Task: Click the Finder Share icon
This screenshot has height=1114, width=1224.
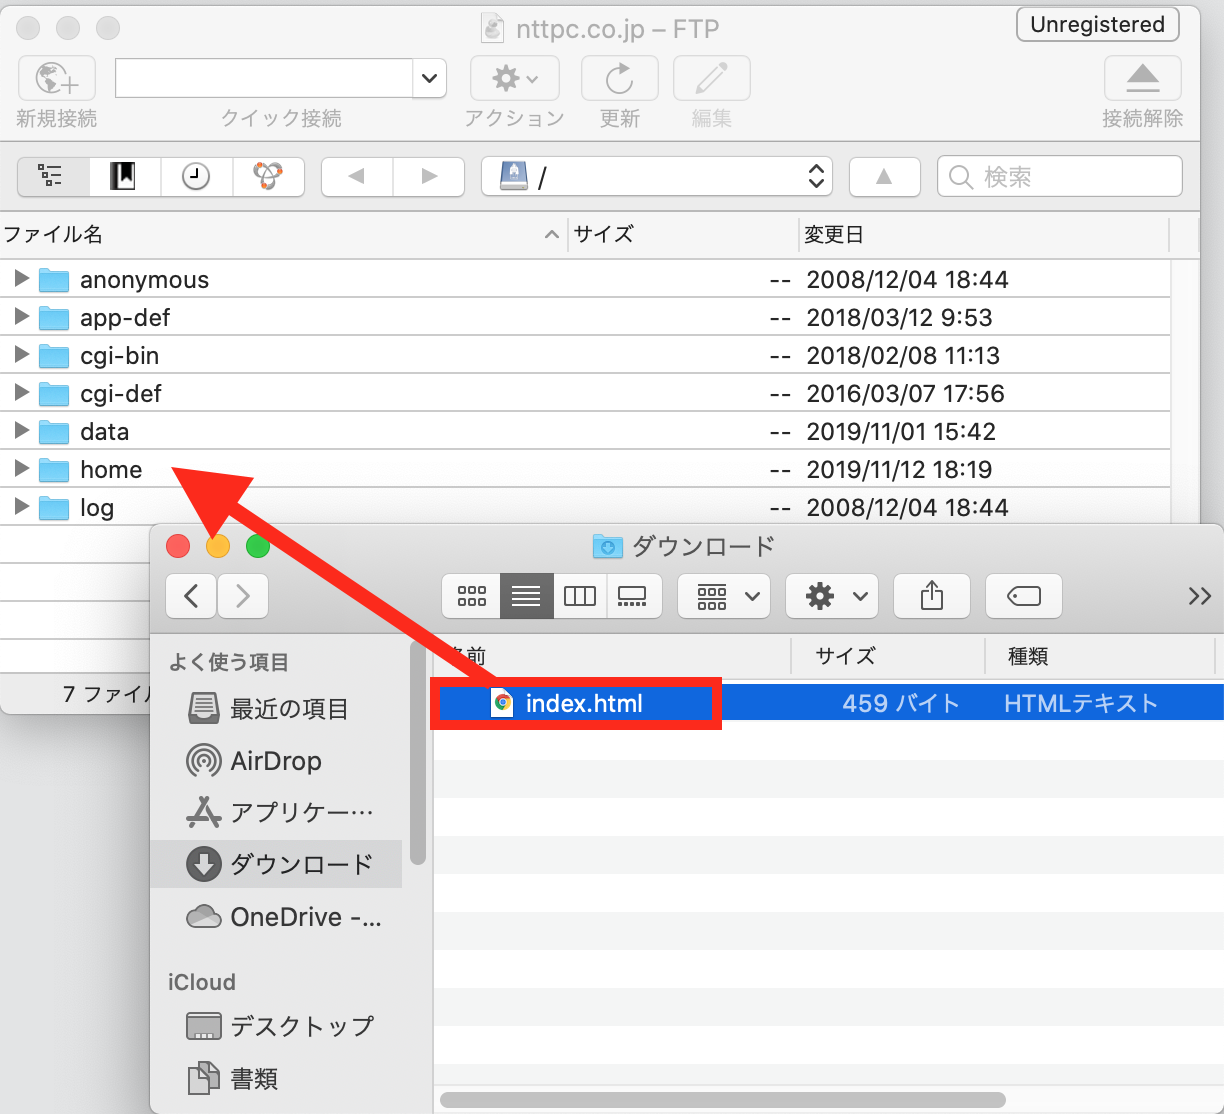Action: (x=932, y=596)
